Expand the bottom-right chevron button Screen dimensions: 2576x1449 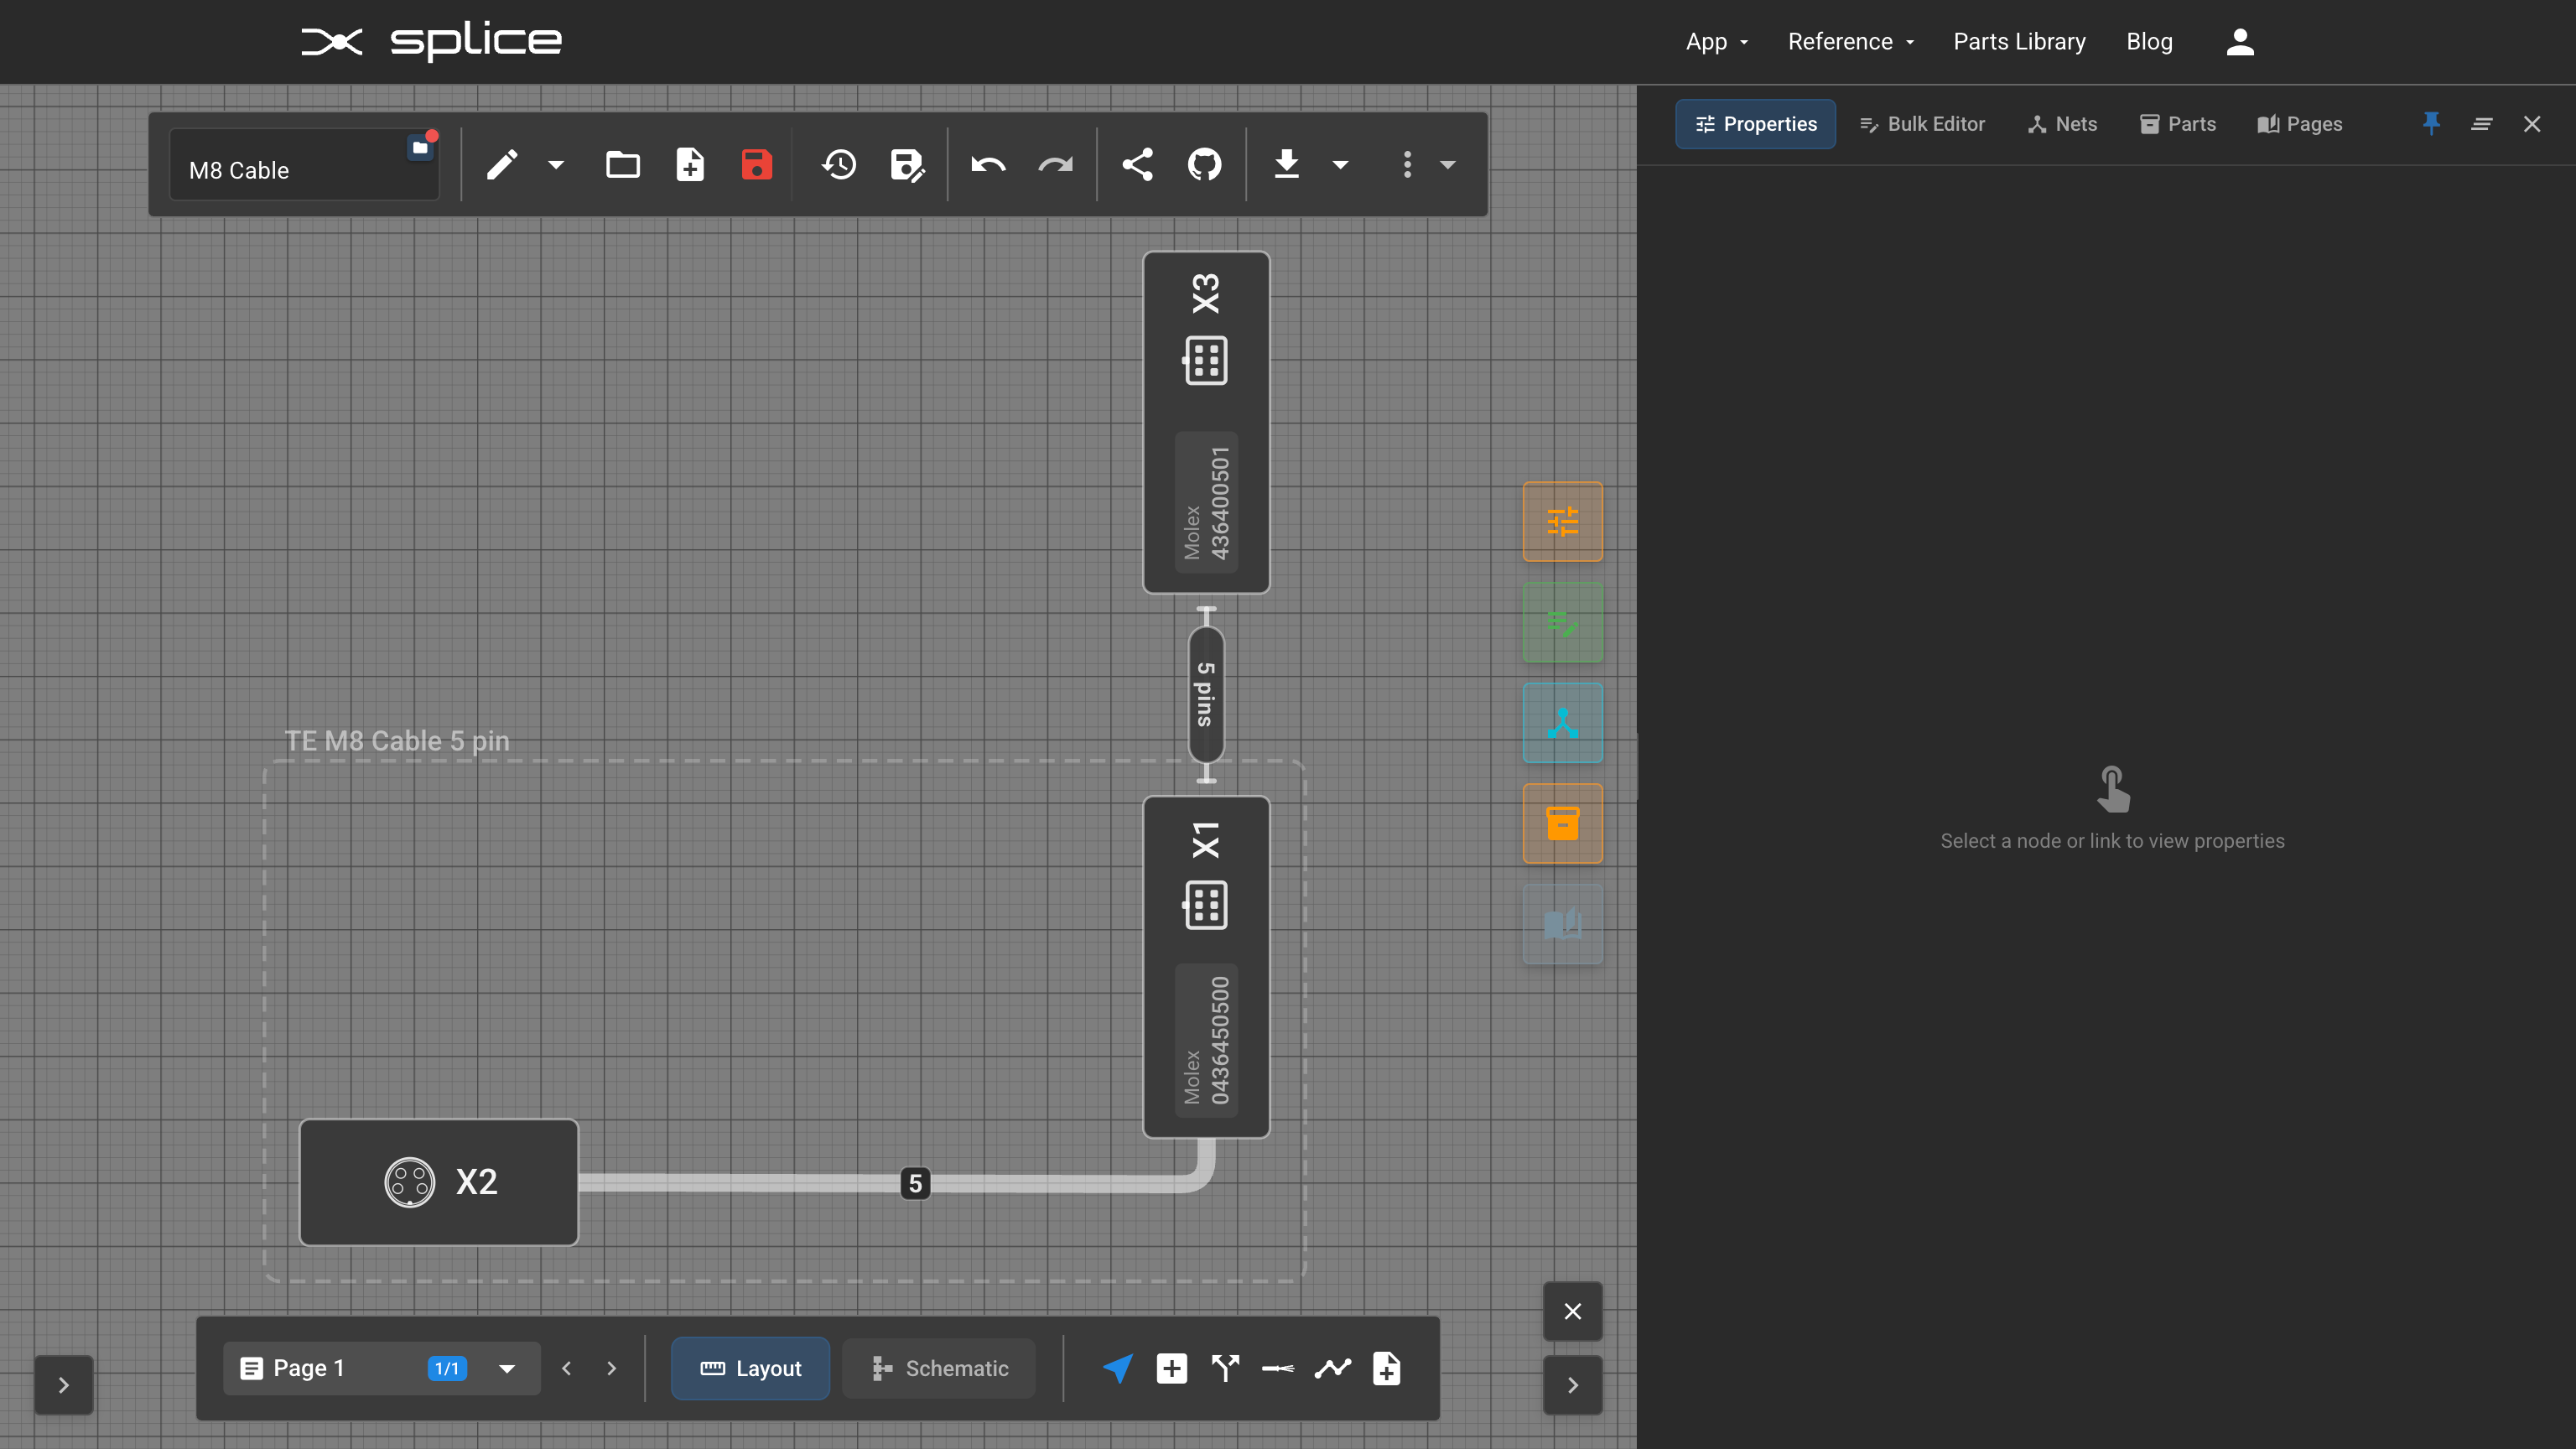tap(1573, 1385)
